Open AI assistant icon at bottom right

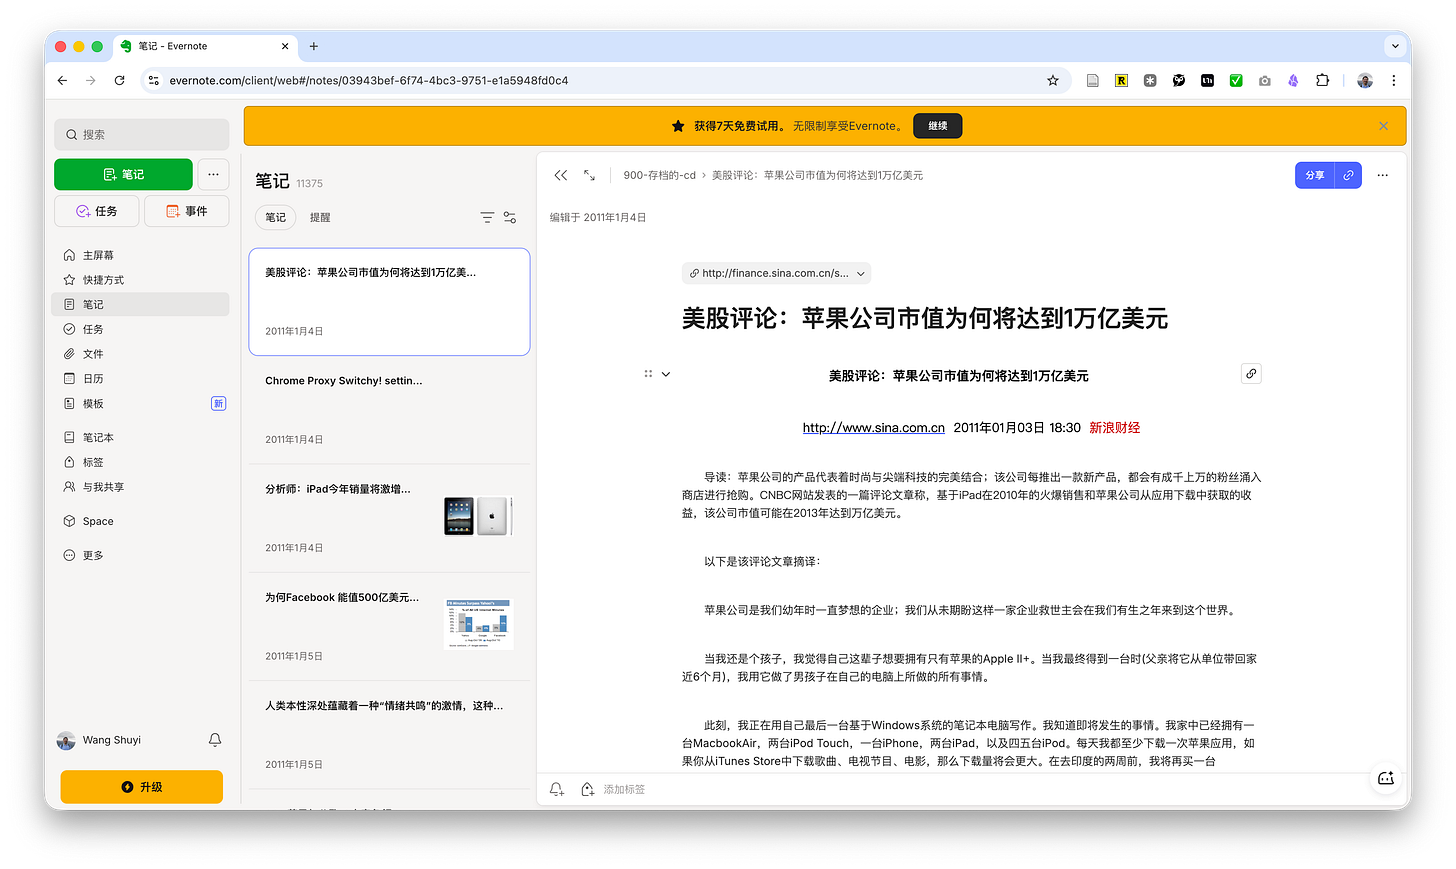pos(1386,778)
